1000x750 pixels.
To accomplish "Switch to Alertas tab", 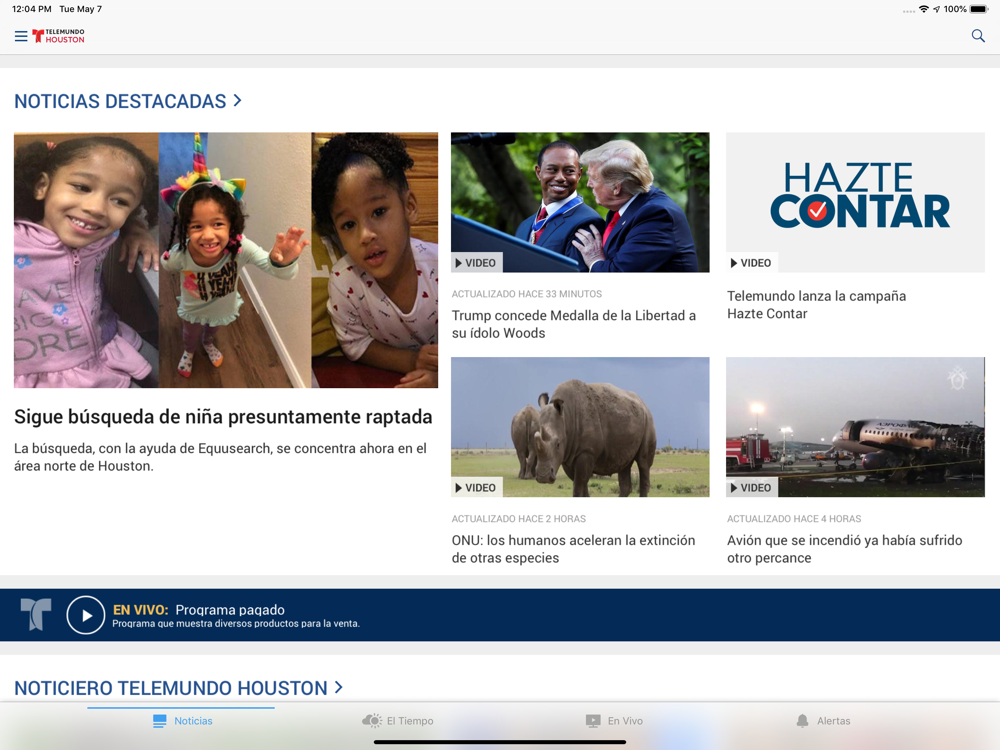I will click(x=823, y=721).
